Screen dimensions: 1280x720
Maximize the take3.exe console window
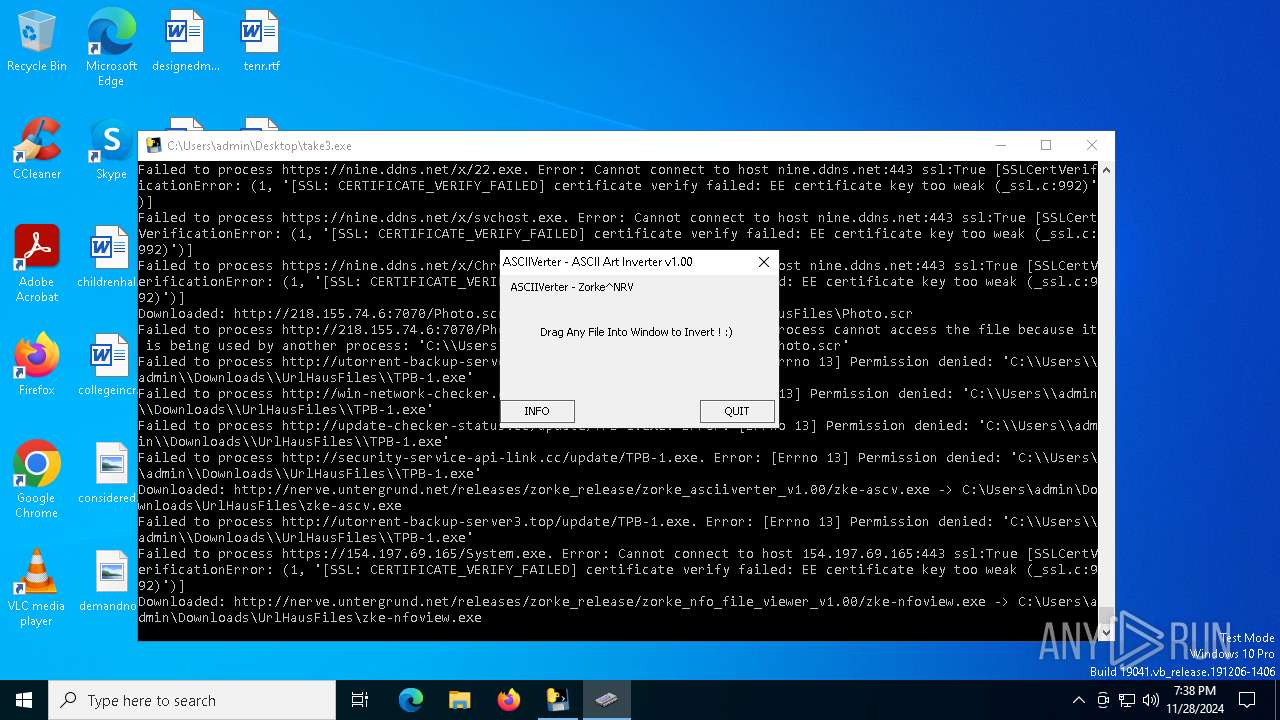pos(1046,146)
